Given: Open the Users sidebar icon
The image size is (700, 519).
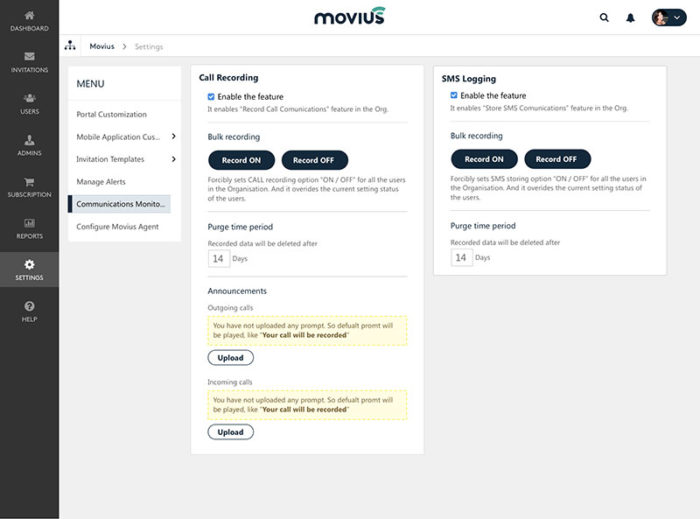Looking at the screenshot, I should click(29, 99).
